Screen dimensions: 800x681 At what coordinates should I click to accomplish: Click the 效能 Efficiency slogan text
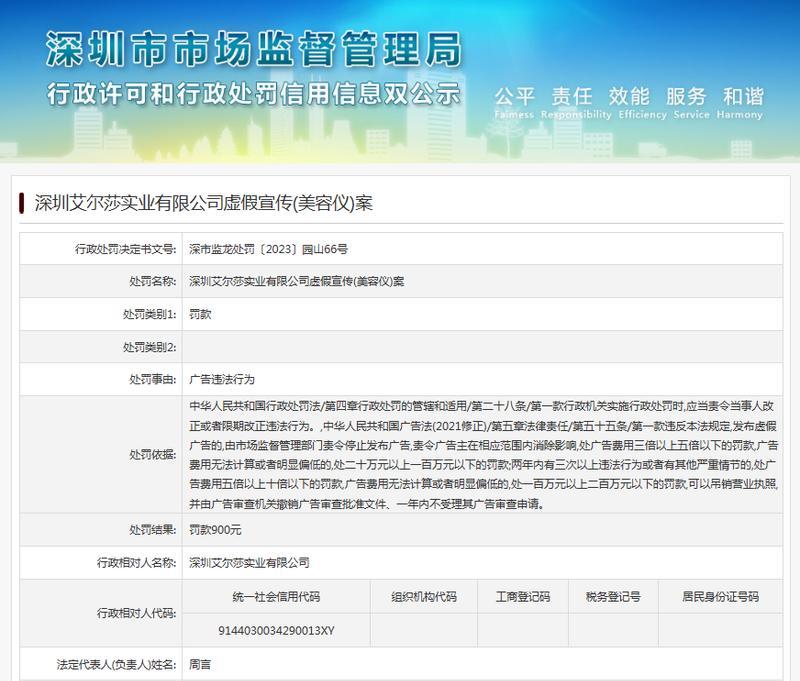(642, 103)
